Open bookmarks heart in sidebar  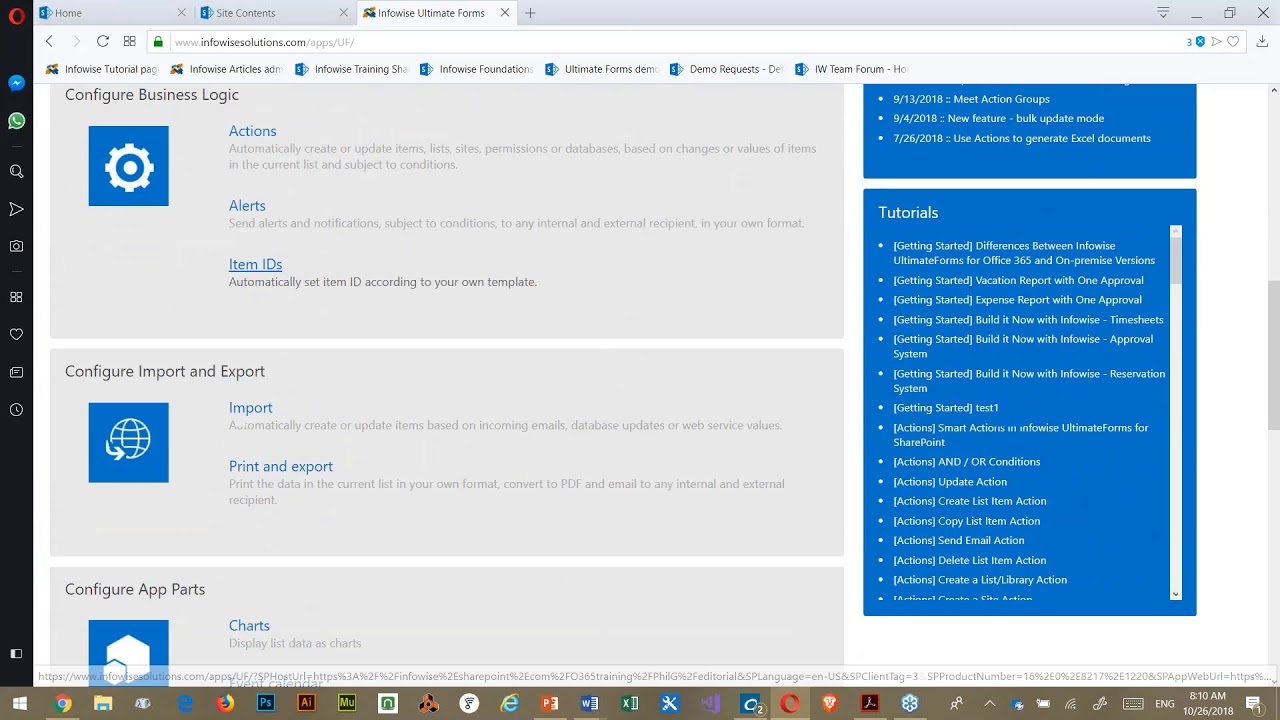coord(16,334)
